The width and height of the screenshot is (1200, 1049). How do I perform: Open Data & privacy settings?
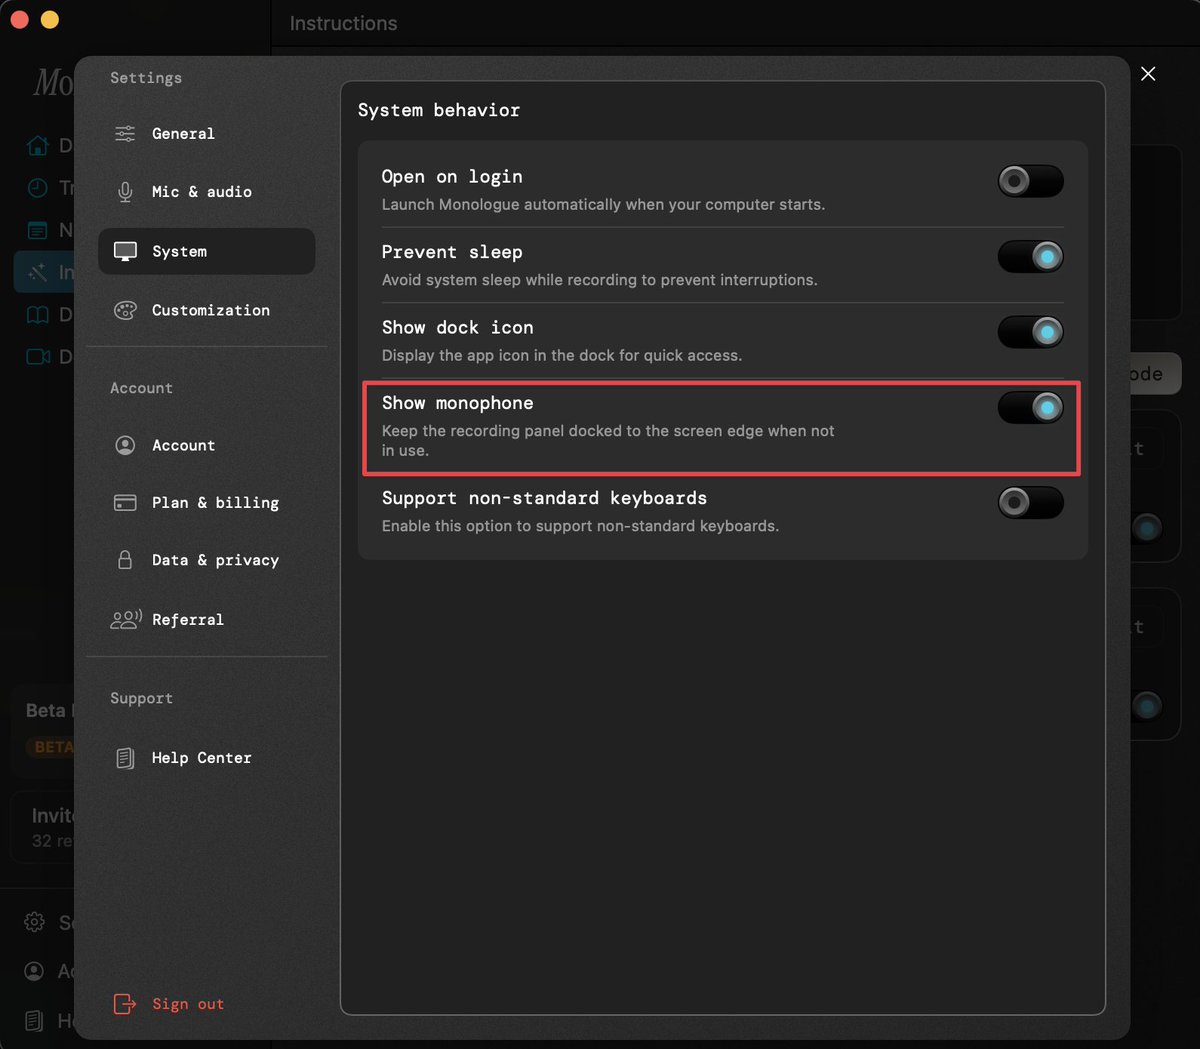[206, 560]
